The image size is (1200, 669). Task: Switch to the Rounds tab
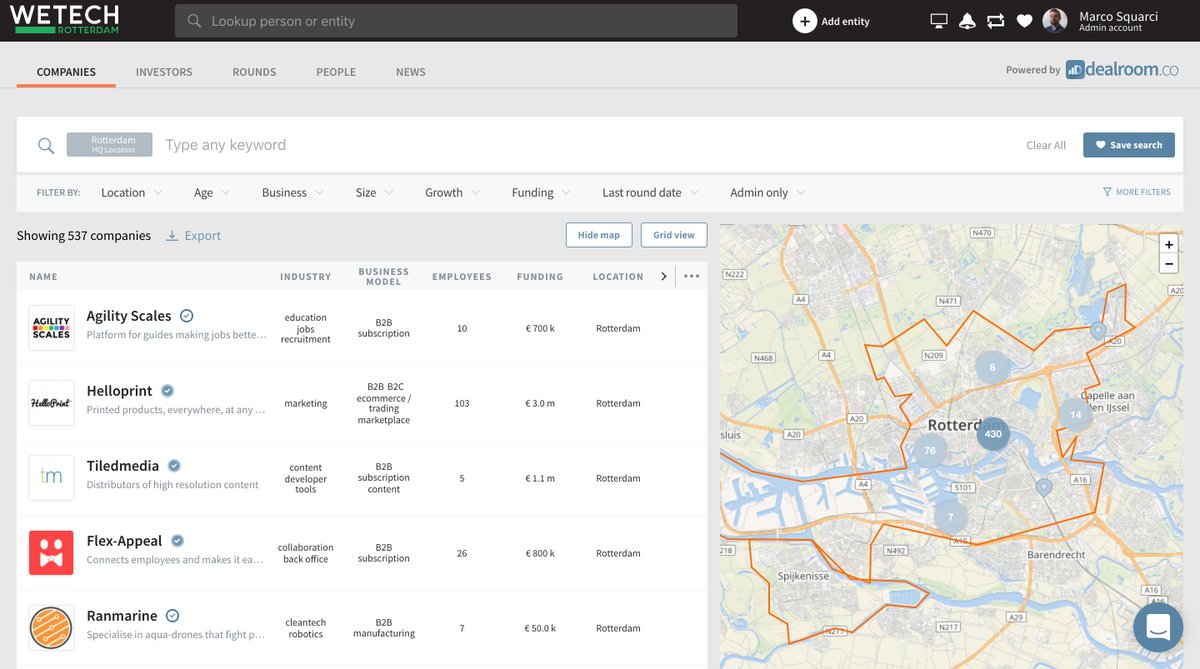pos(254,72)
